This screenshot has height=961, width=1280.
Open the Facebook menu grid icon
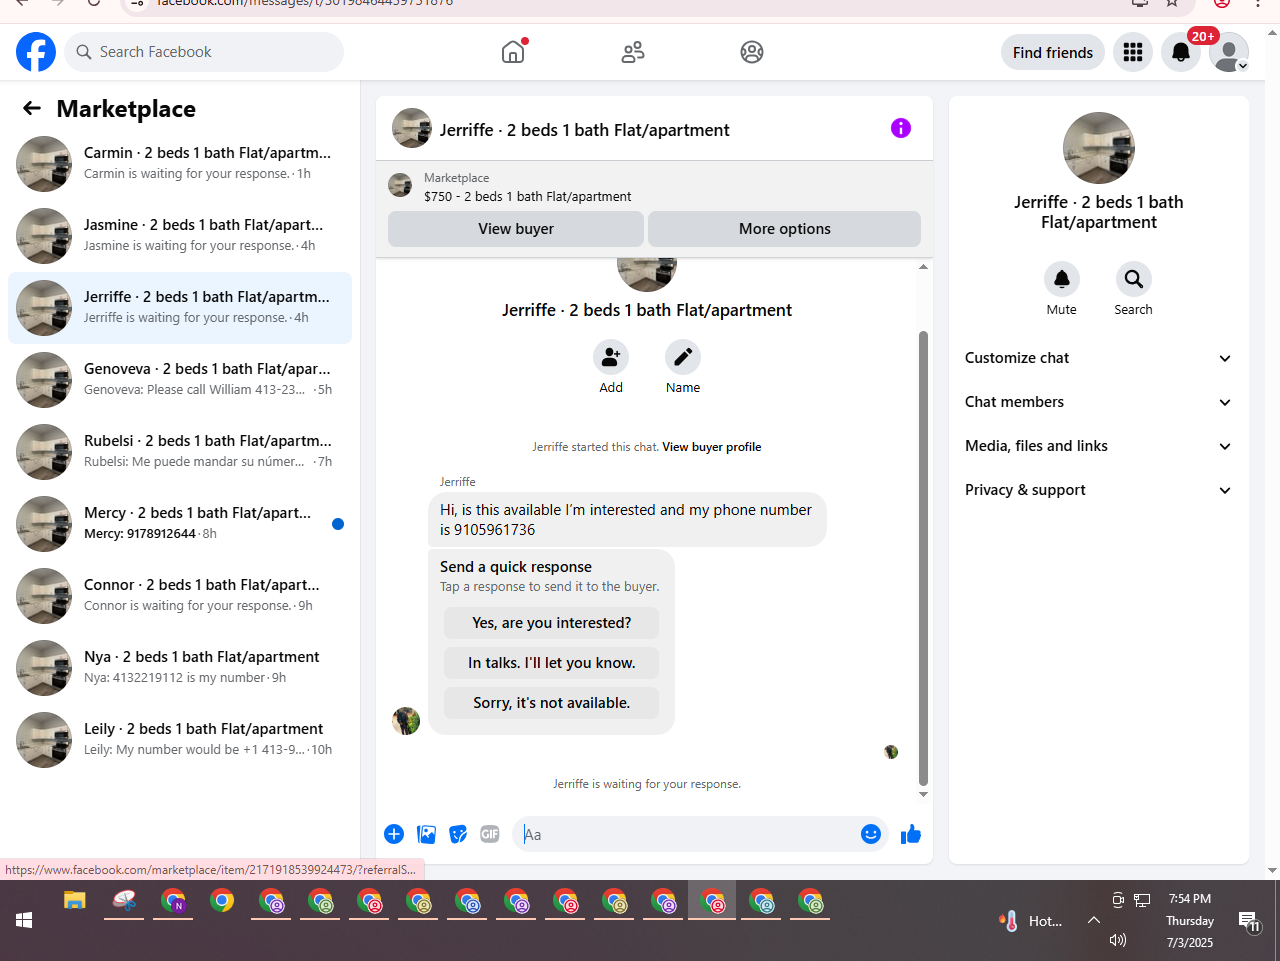pyautogui.click(x=1133, y=52)
